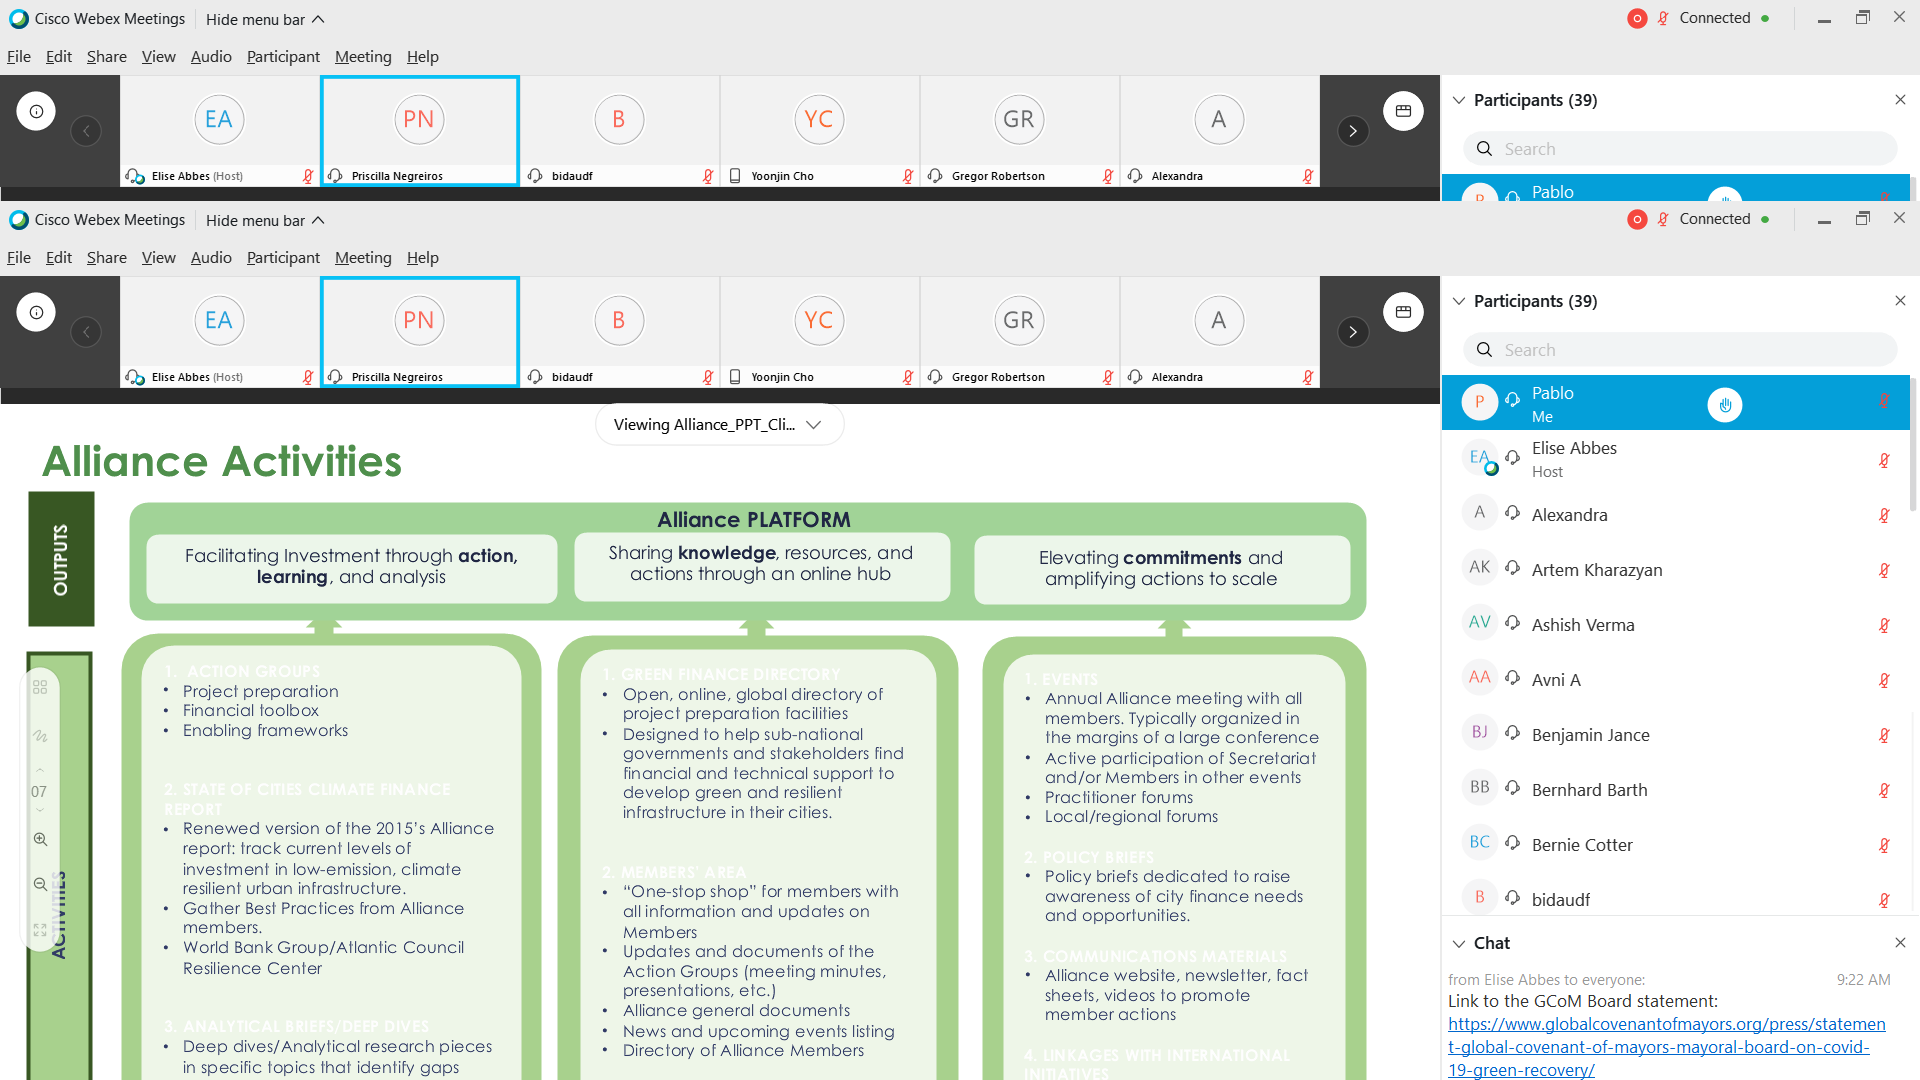Enter full-screen view of the shared content

click(x=40, y=930)
